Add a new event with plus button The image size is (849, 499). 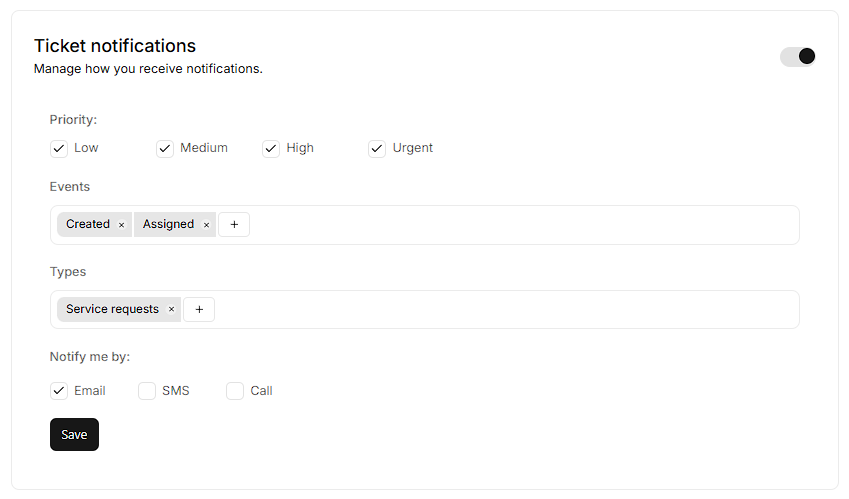(234, 225)
